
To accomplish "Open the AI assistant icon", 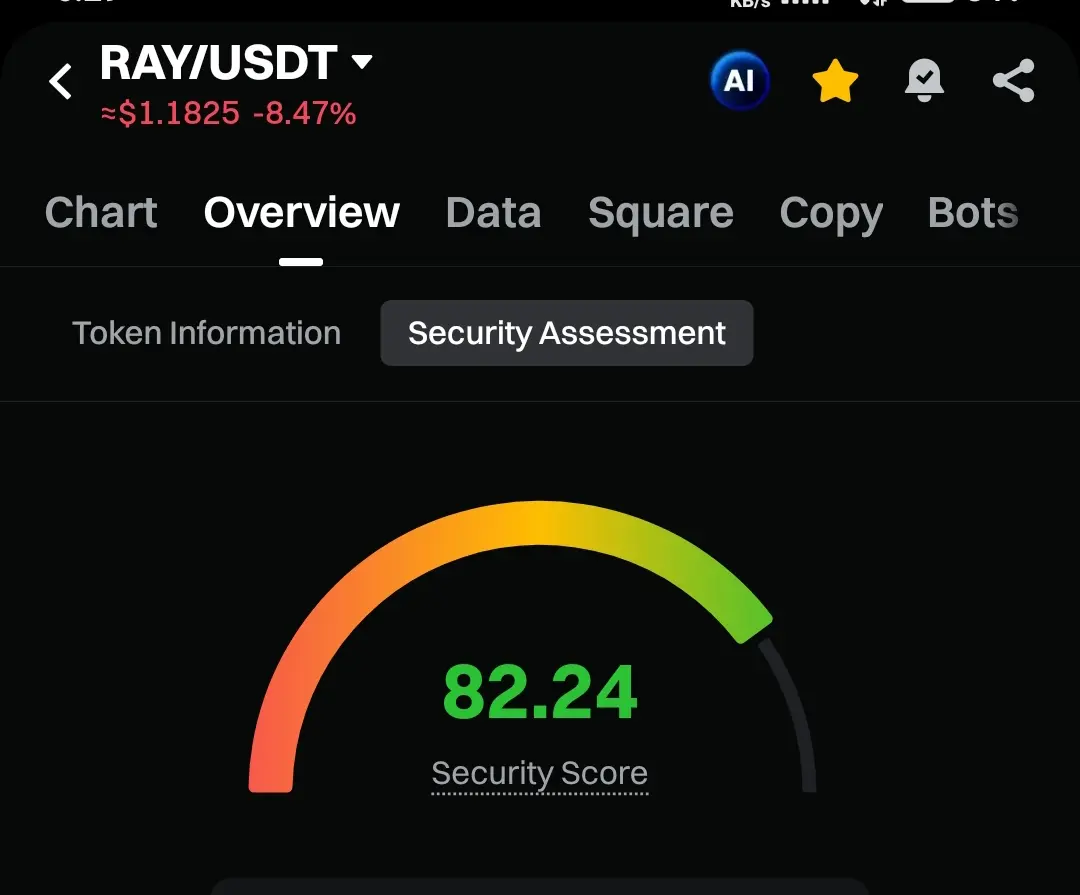I will (739, 81).
